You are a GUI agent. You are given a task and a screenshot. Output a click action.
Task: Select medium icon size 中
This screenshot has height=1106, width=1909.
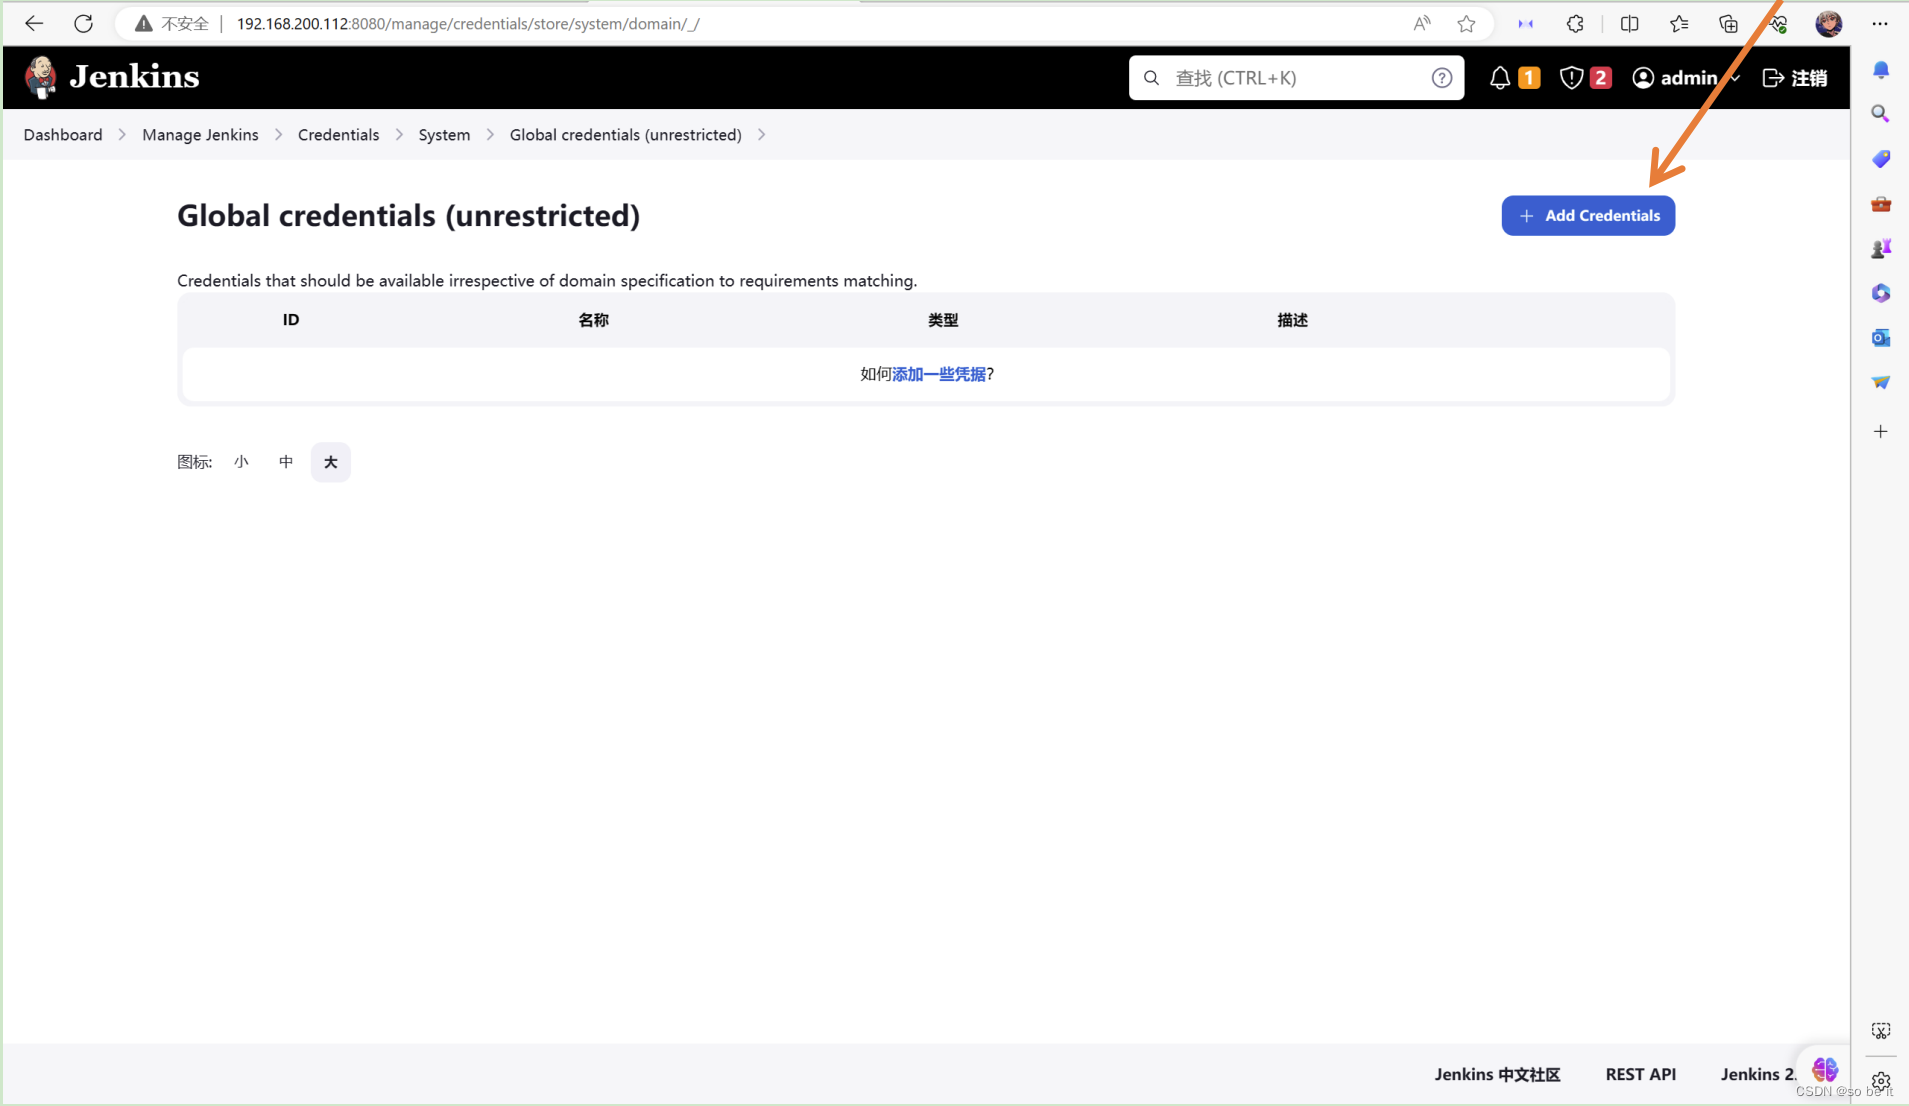tap(286, 462)
